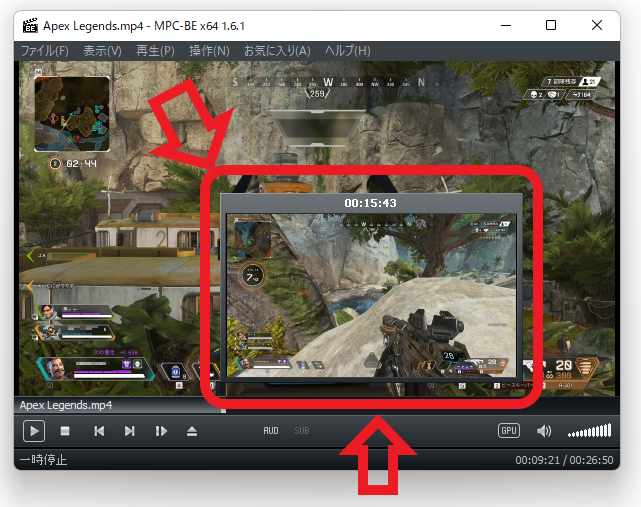
Task: Maximize the MPC-BE window
Action: click(x=551, y=25)
